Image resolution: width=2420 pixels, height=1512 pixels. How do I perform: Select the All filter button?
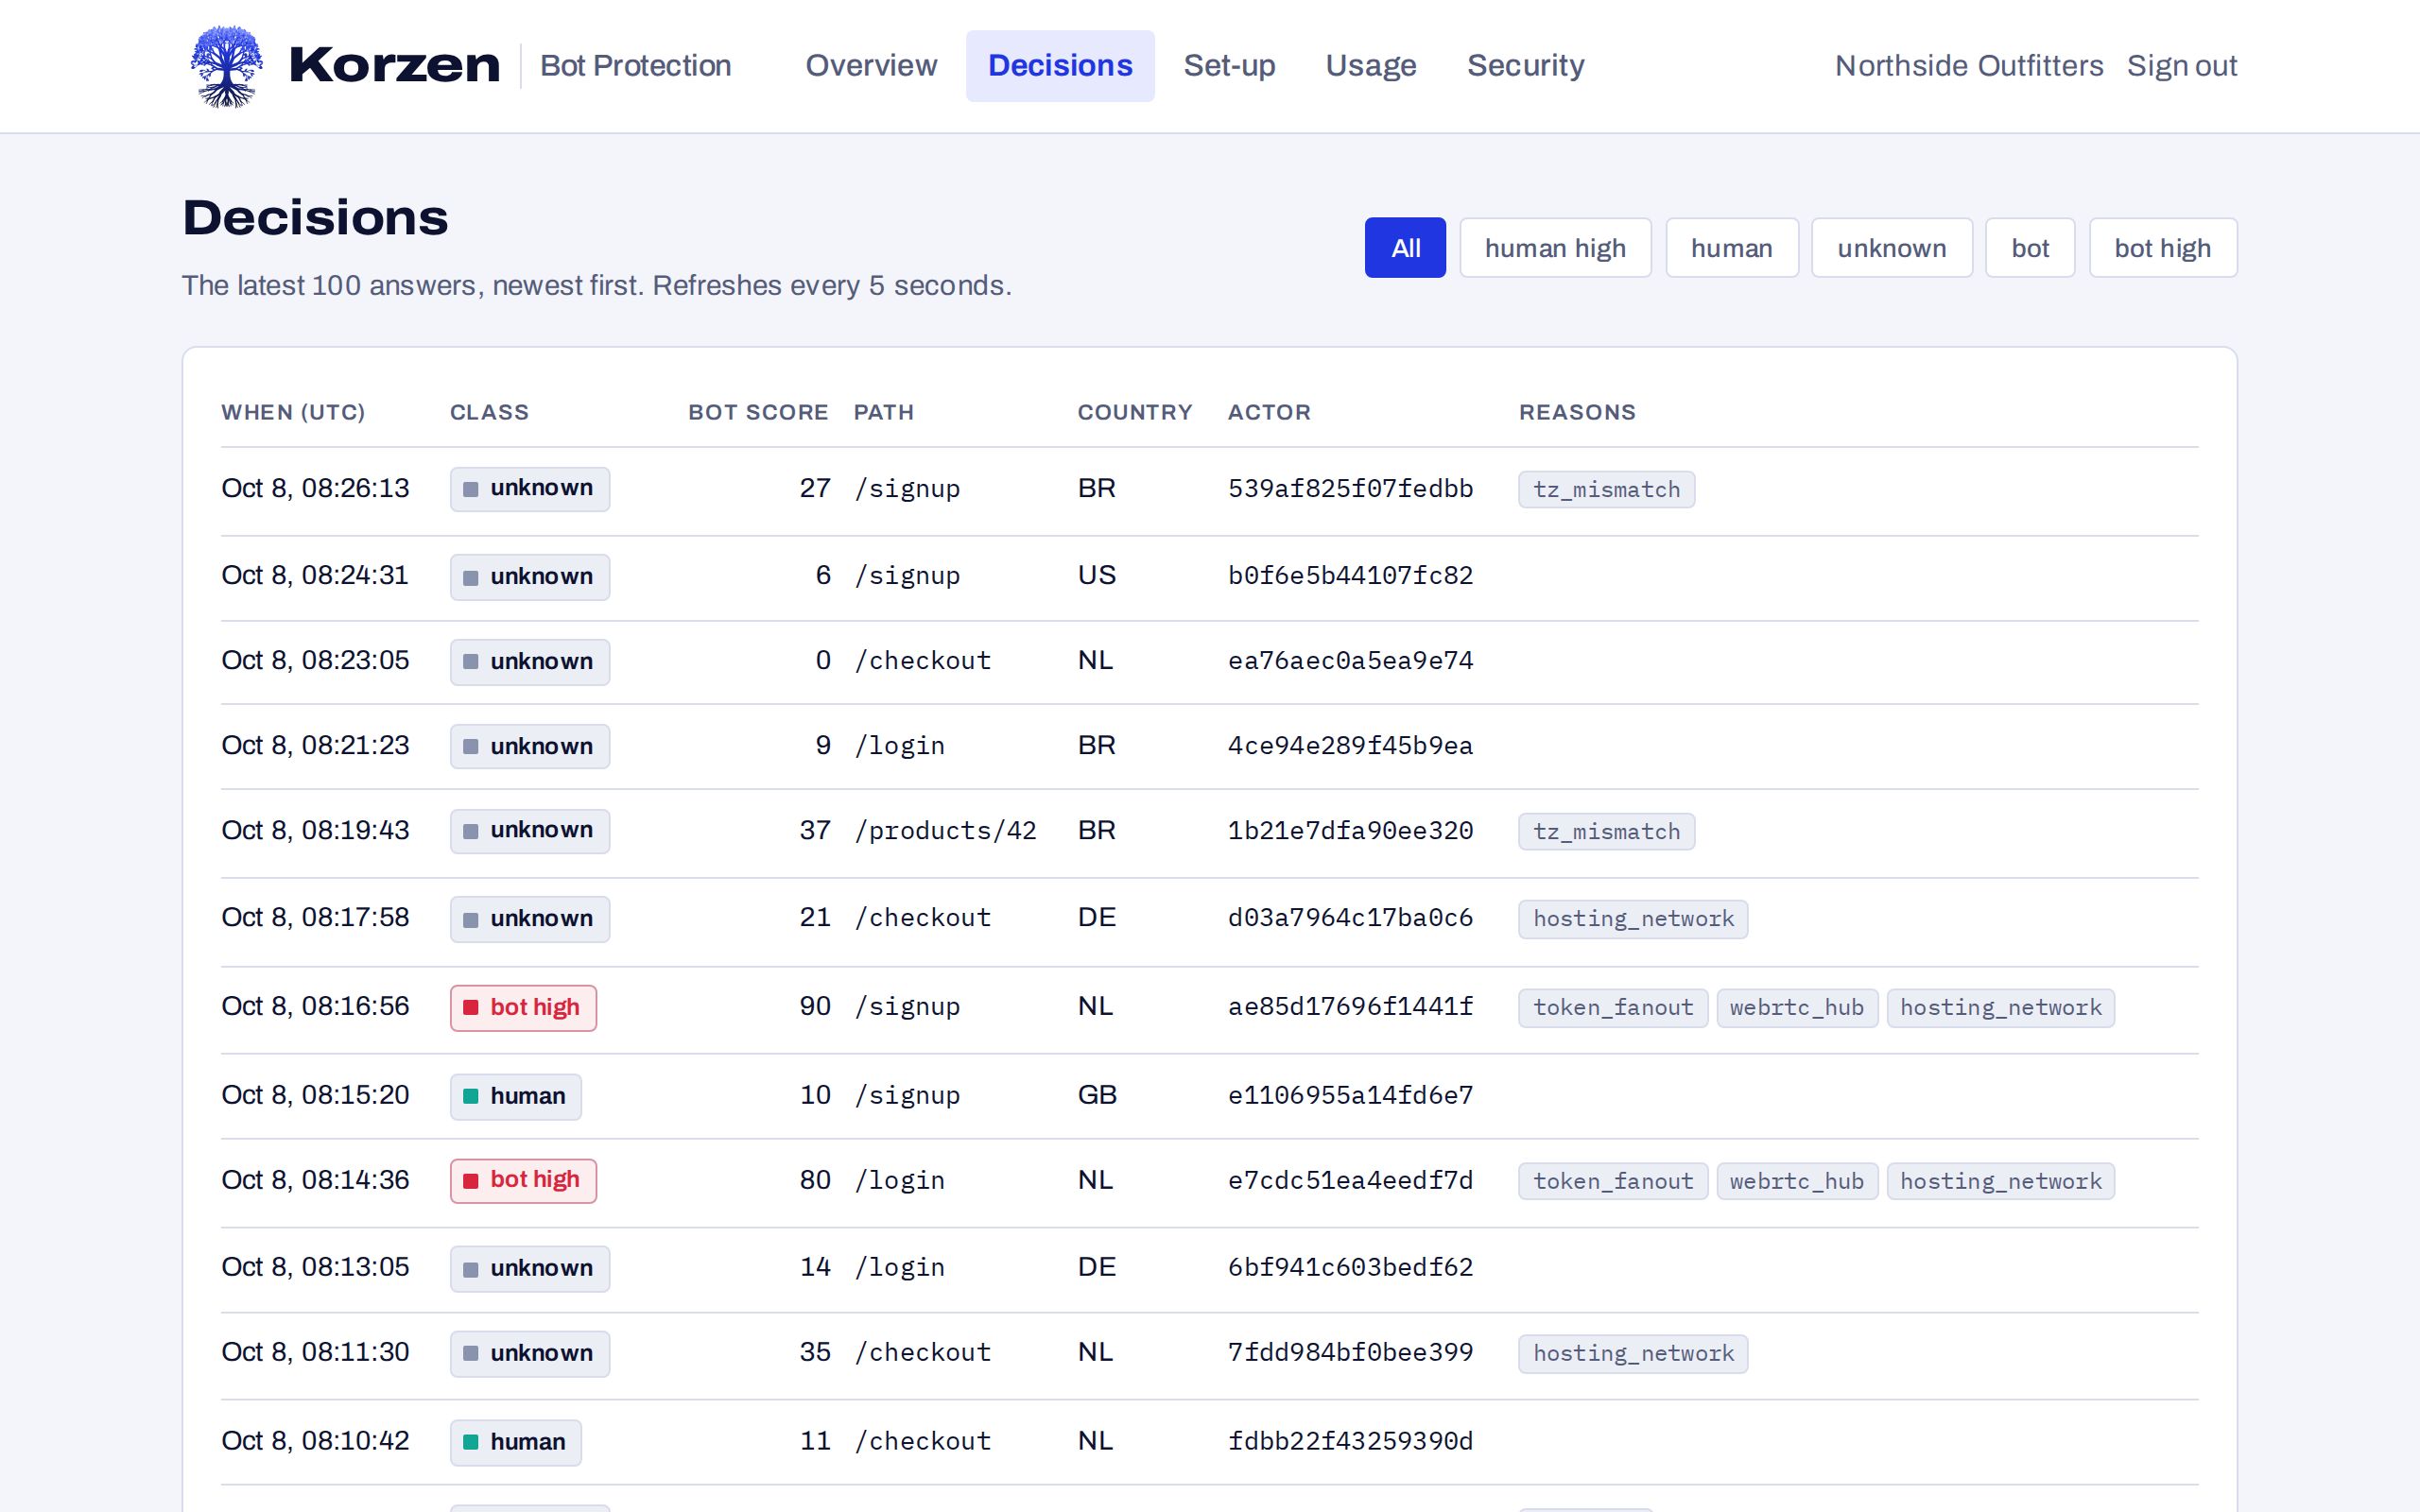(1405, 248)
